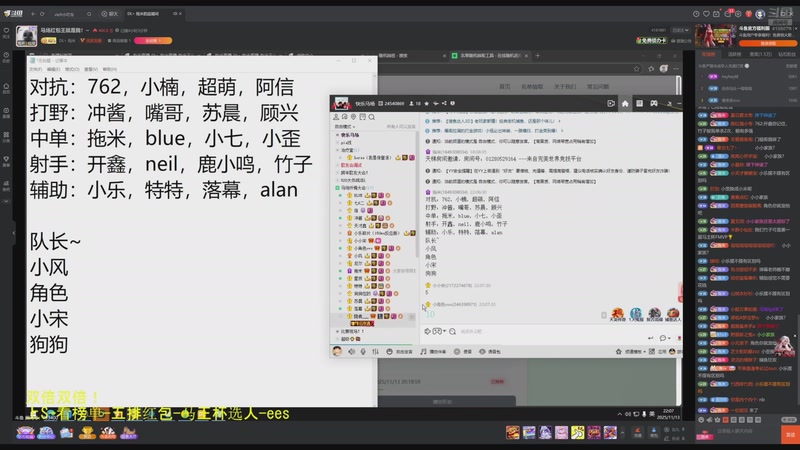This screenshot has width=800, height=450.
Task: Expand the 比赛现场 channel at tree bottom
Action: 337,331
